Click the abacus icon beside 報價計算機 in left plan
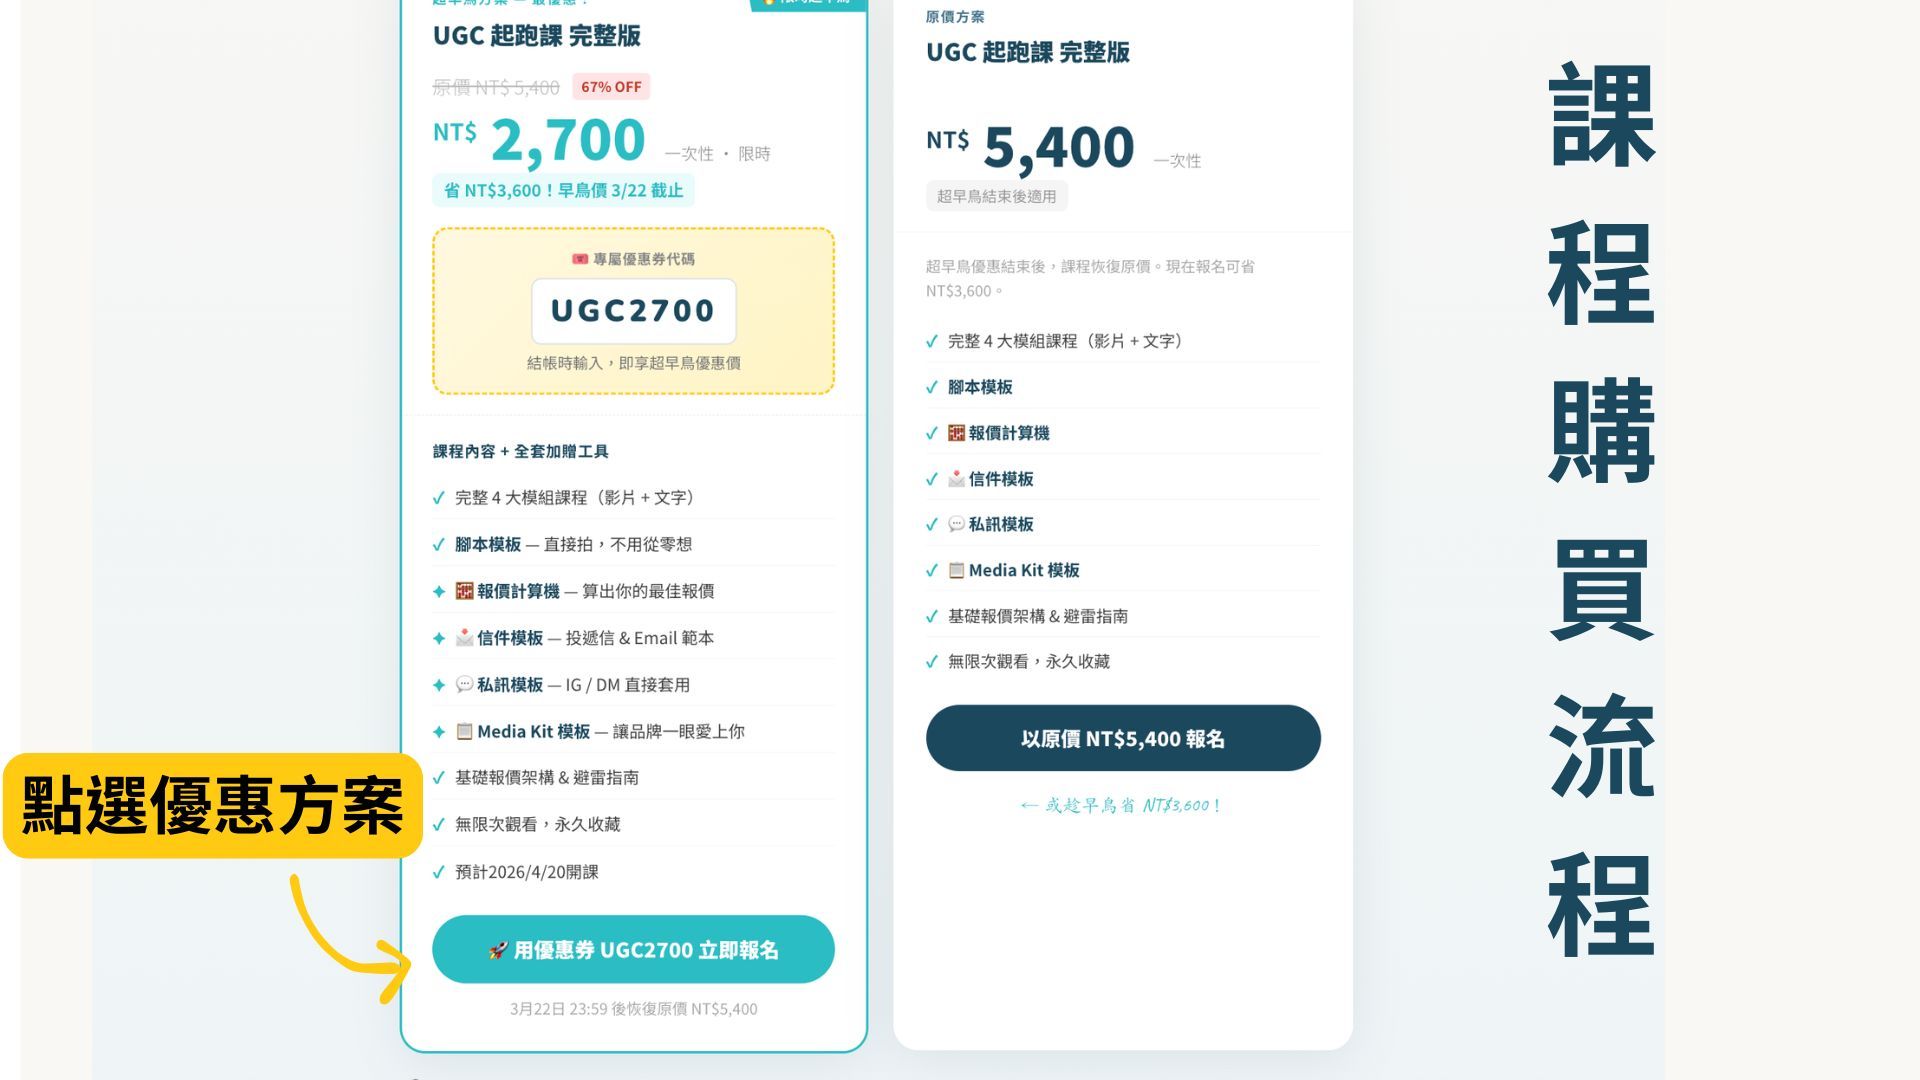1920x1080 pixels. pyautogui.click(x=464, y=591)
